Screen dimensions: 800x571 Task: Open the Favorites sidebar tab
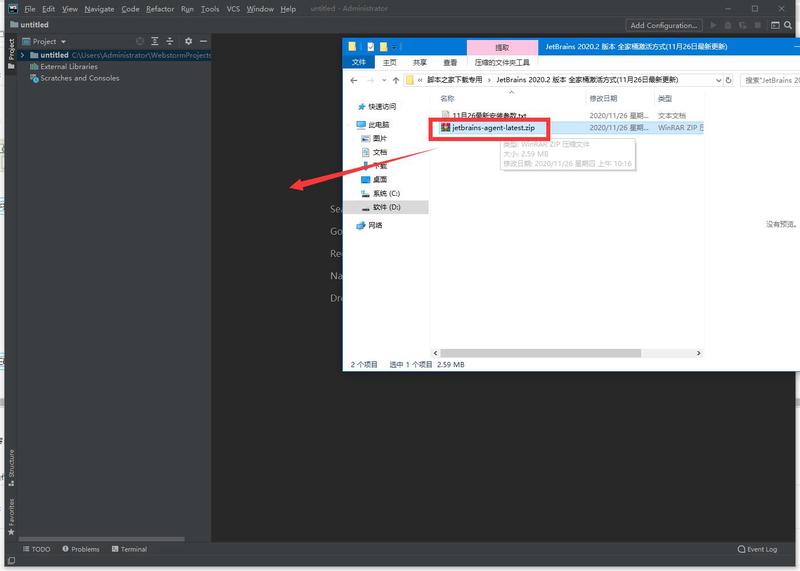11,516
